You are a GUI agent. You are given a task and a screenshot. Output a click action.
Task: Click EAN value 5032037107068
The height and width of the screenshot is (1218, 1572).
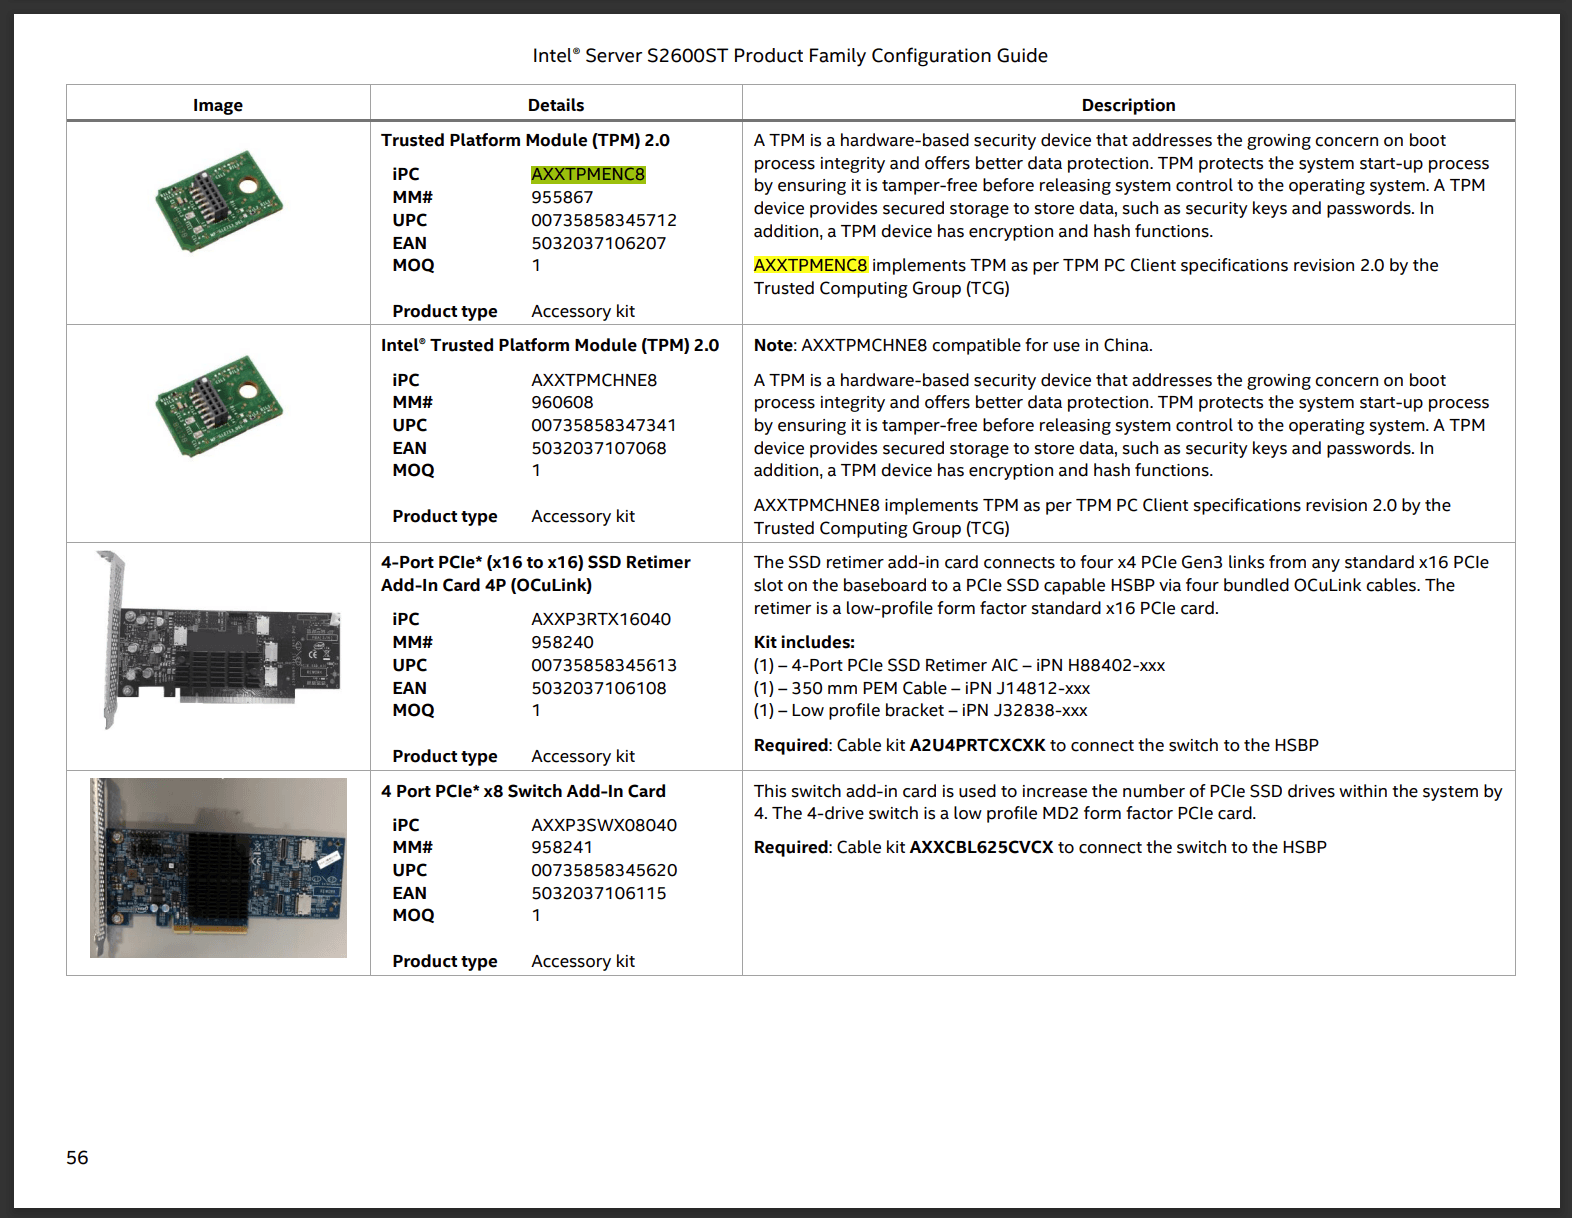(599, 448)
